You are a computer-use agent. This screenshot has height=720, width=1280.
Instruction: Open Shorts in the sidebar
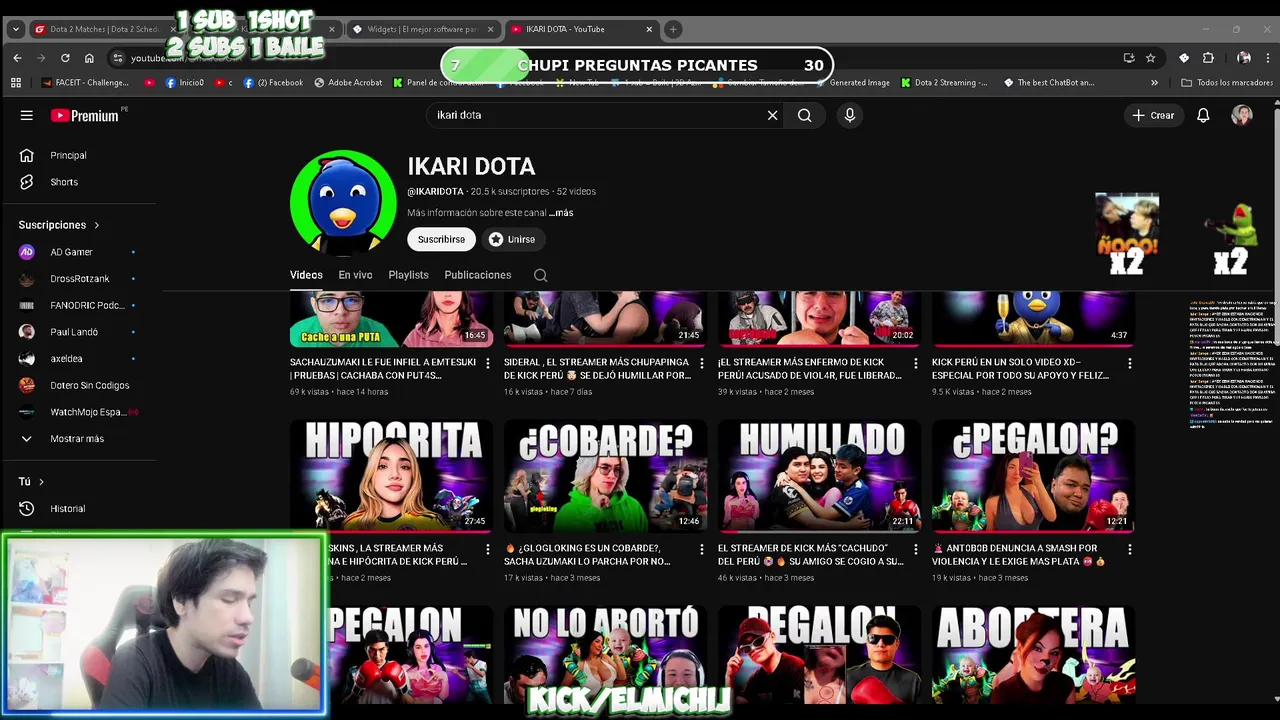(x=63, y=182)
